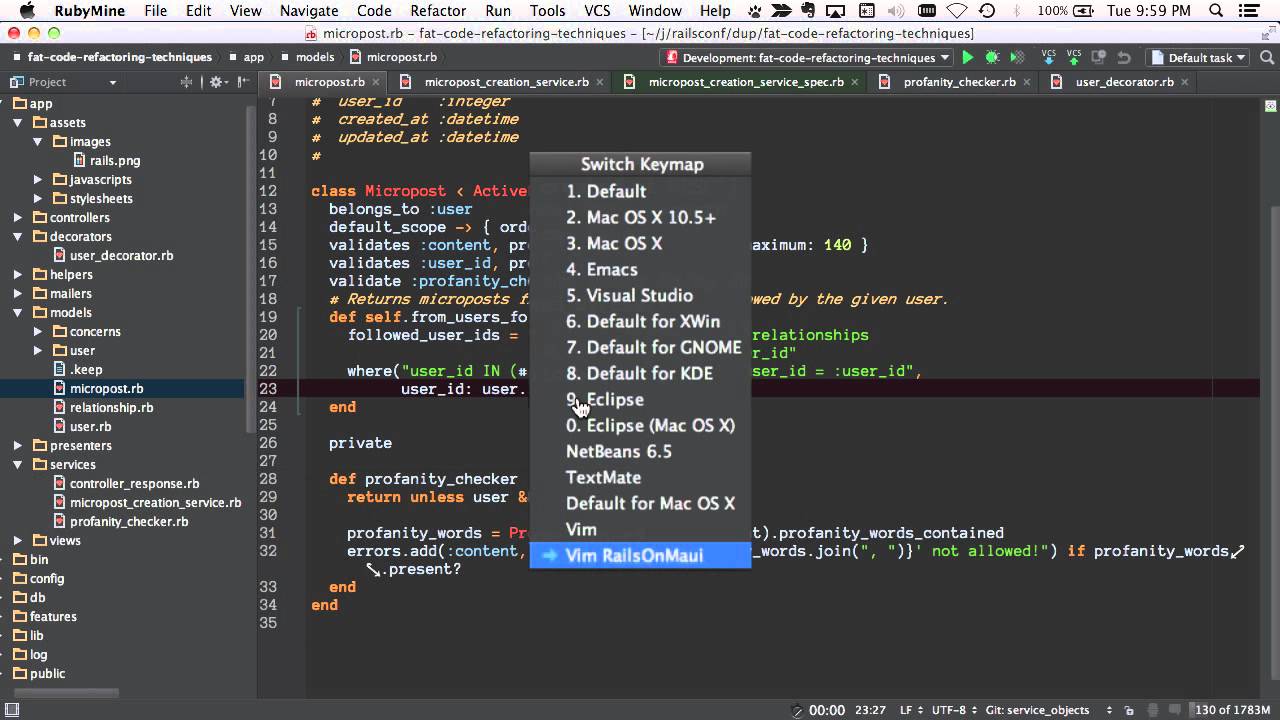Screen dimensions: 1280x720
Task: Open the Refactor menu
Action: 438,11
